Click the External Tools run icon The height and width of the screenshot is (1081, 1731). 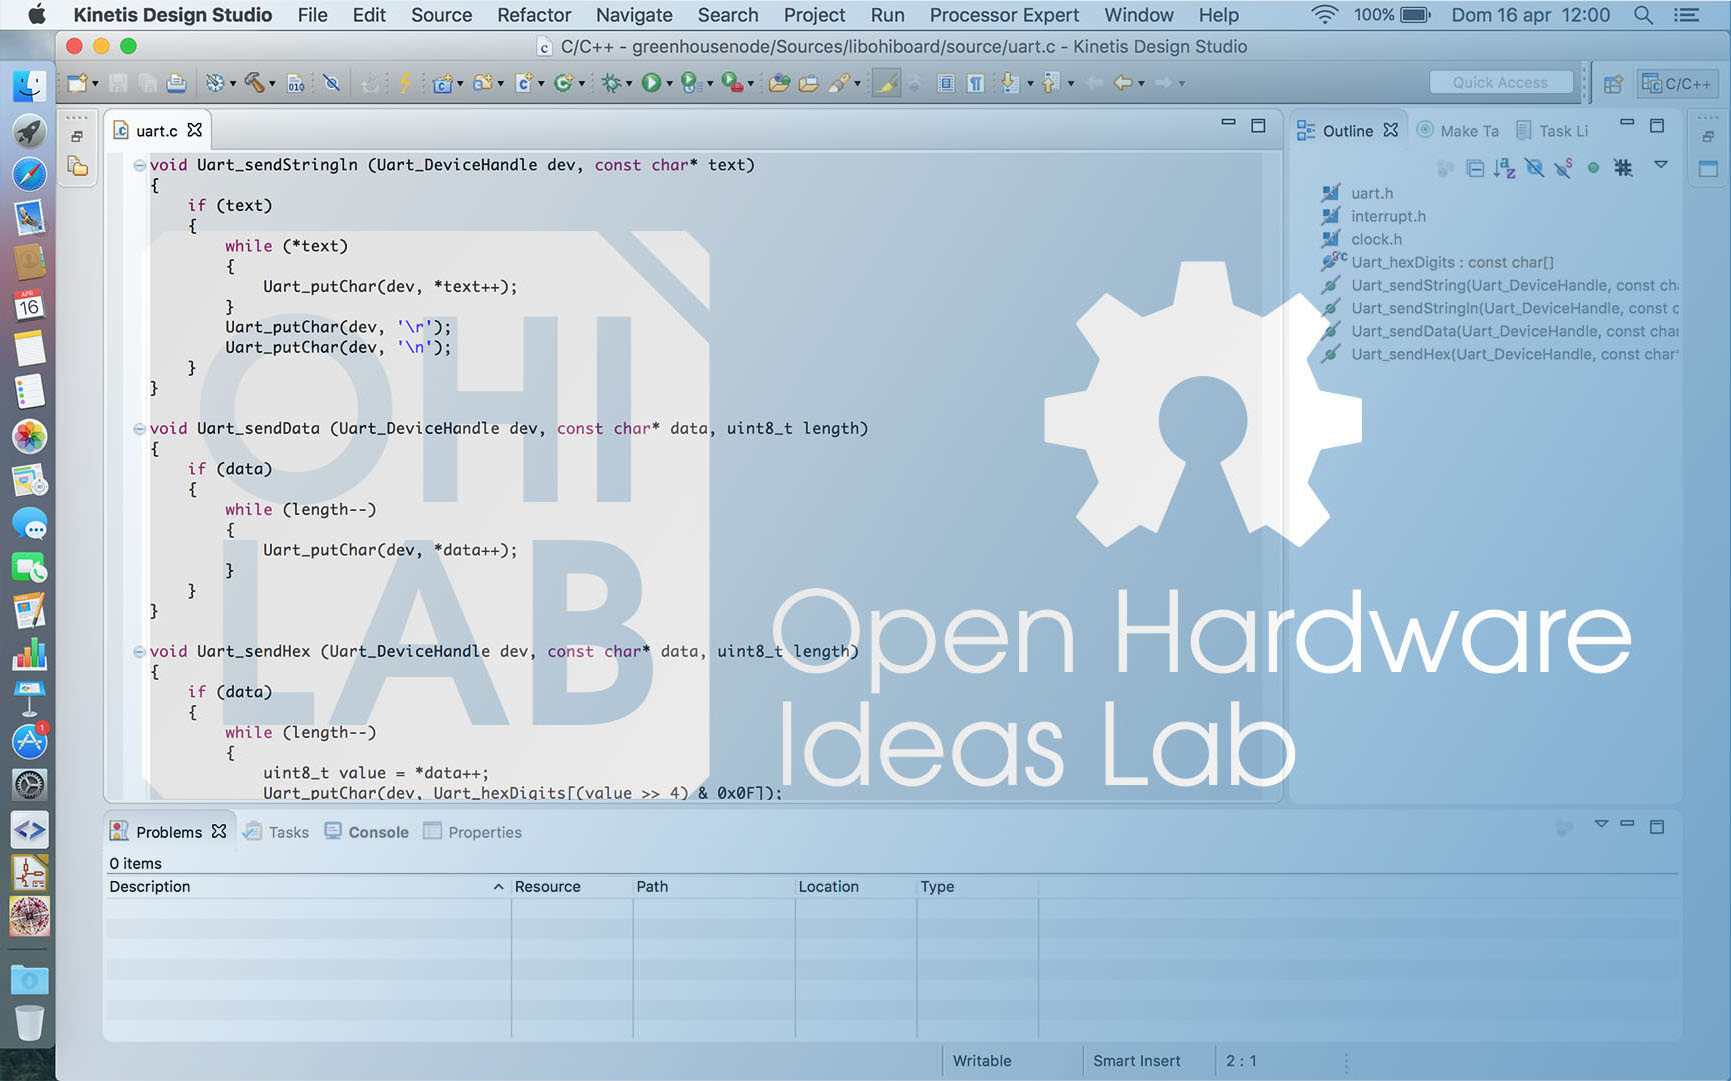click(731, 83)
